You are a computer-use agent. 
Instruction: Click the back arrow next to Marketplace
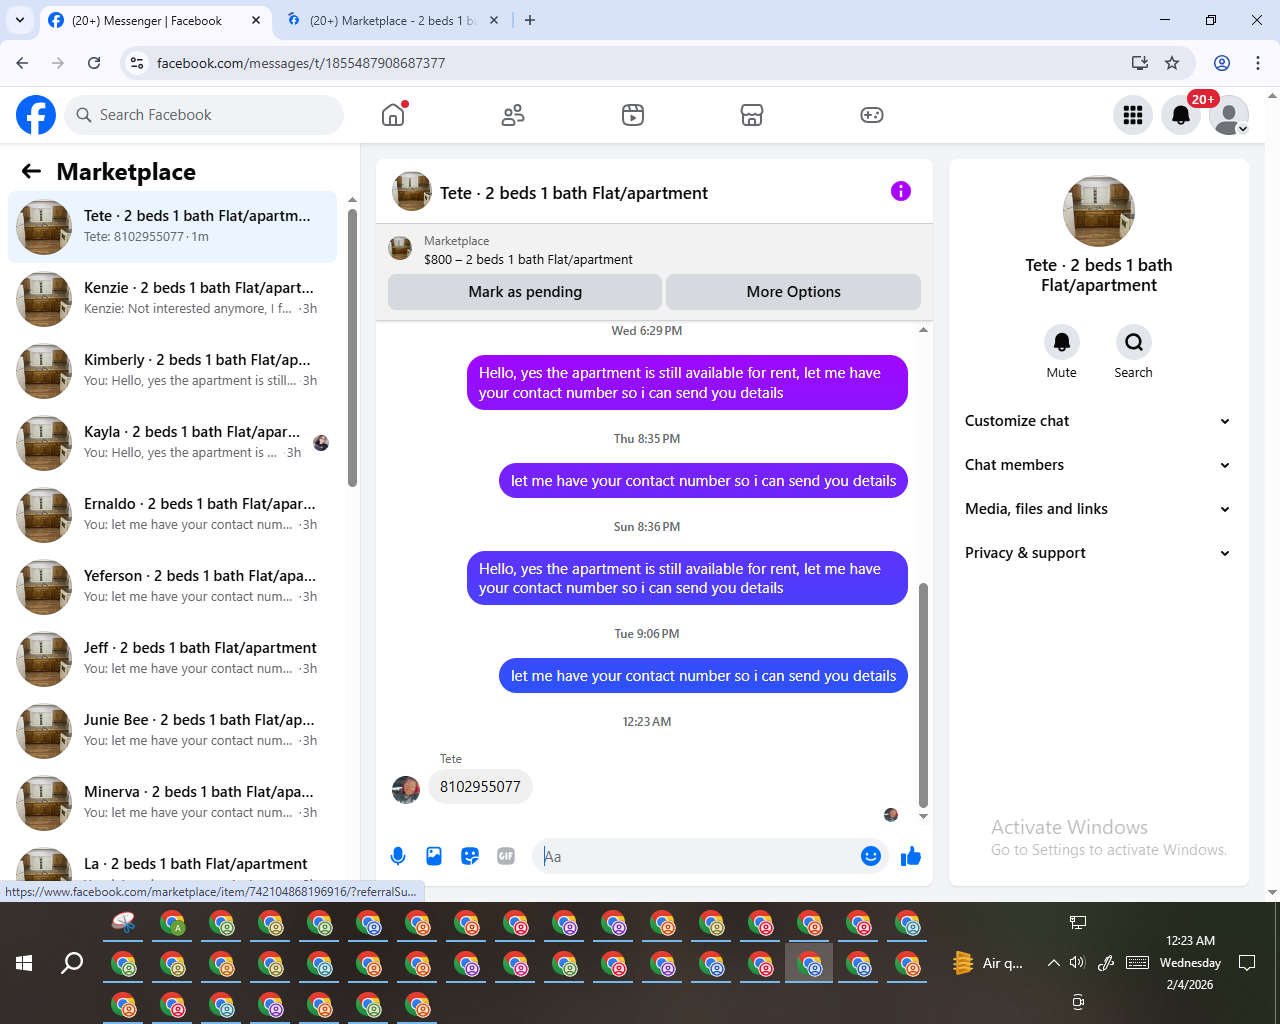pos(31,171)
